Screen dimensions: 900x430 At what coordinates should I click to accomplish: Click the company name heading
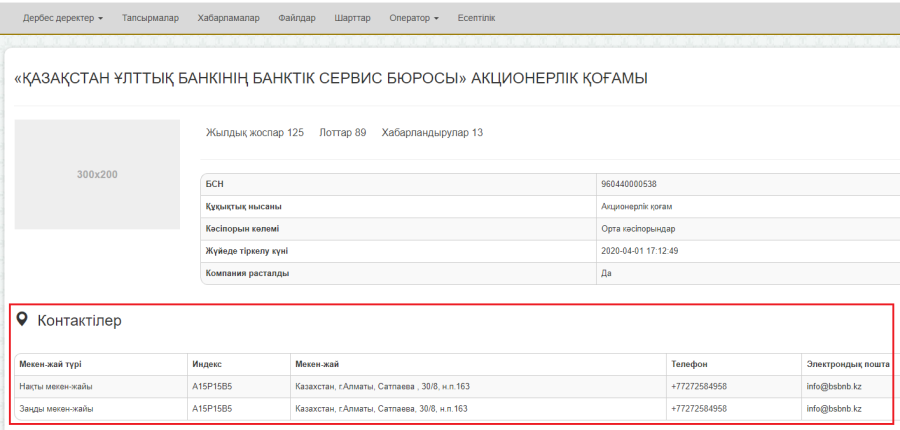point(330,78)
